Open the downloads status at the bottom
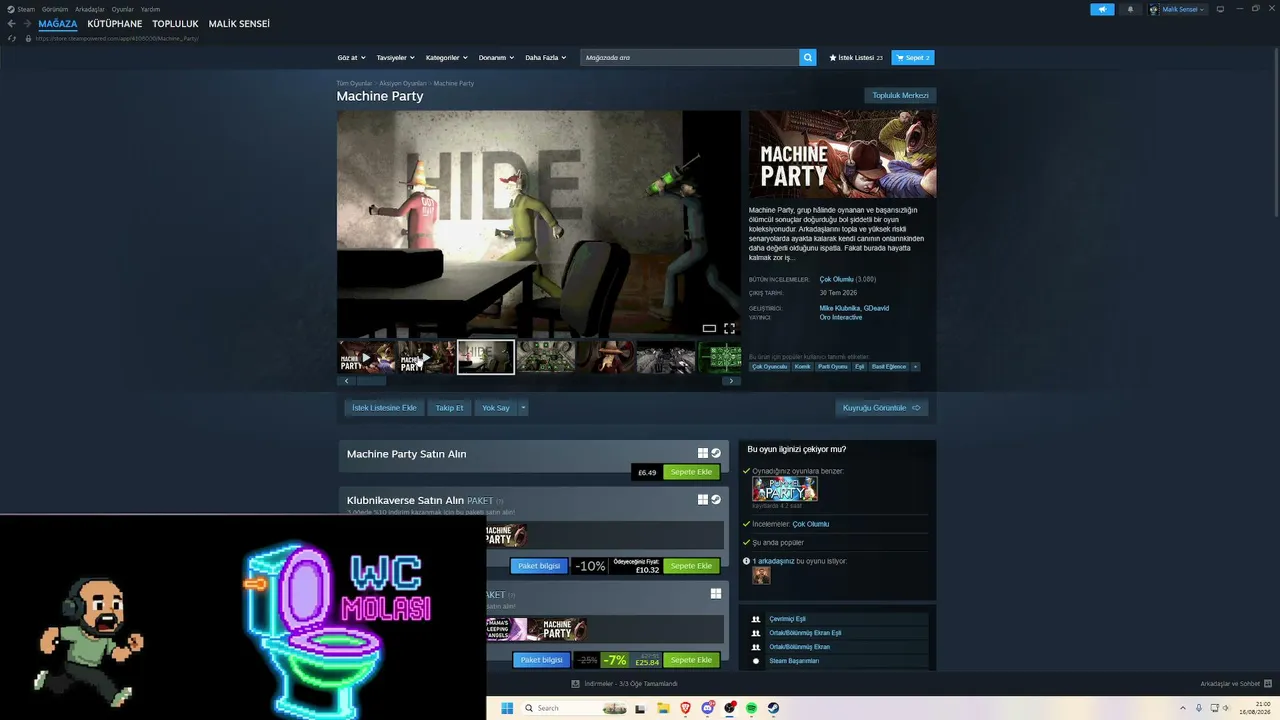The image size is (1280, 720). 625,684
